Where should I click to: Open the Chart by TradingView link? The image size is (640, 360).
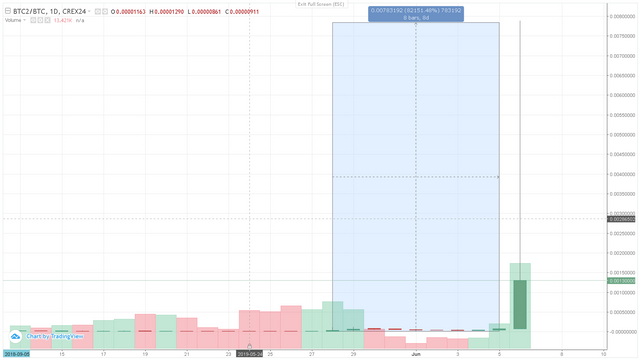tap(55, 336)
